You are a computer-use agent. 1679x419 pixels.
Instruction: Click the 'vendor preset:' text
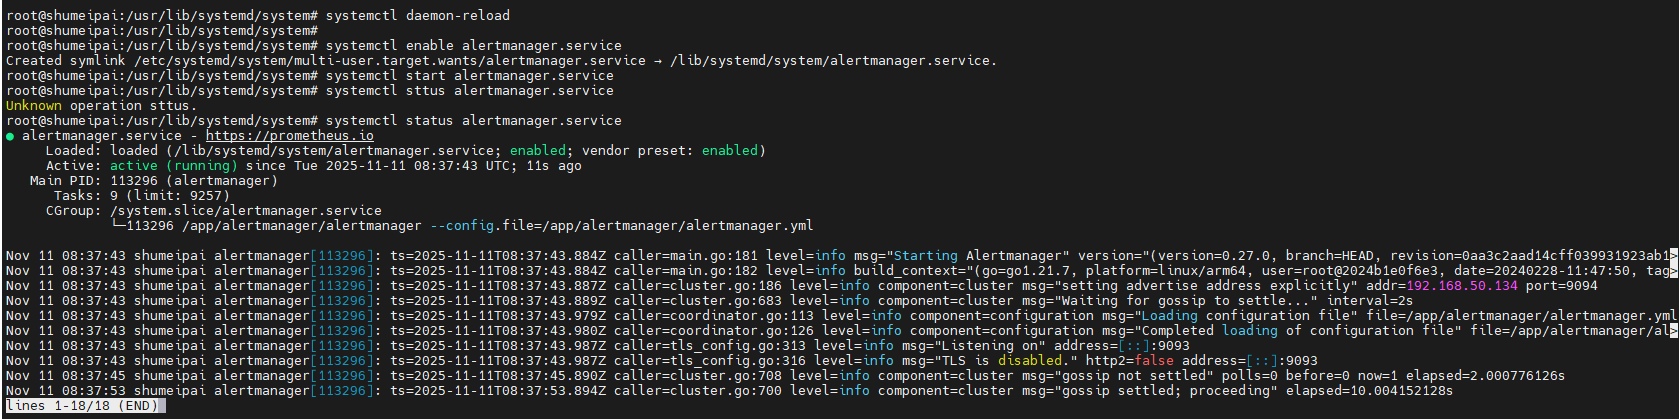tap(638, 151)
